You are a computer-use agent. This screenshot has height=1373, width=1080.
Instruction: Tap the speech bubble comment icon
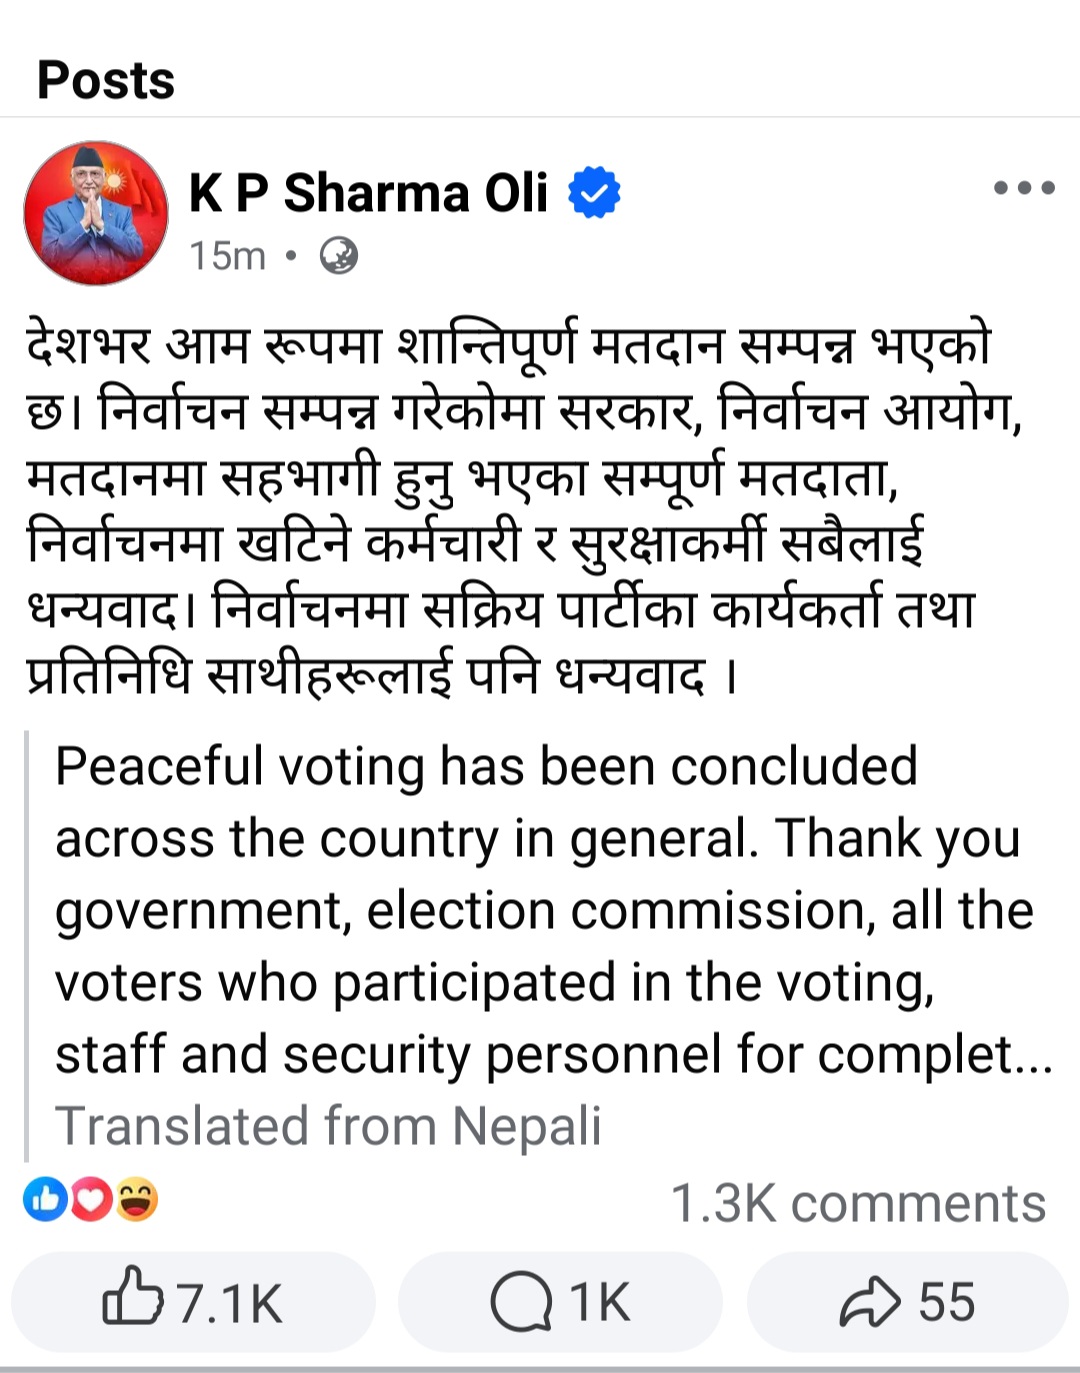[x=521, y=1302]
